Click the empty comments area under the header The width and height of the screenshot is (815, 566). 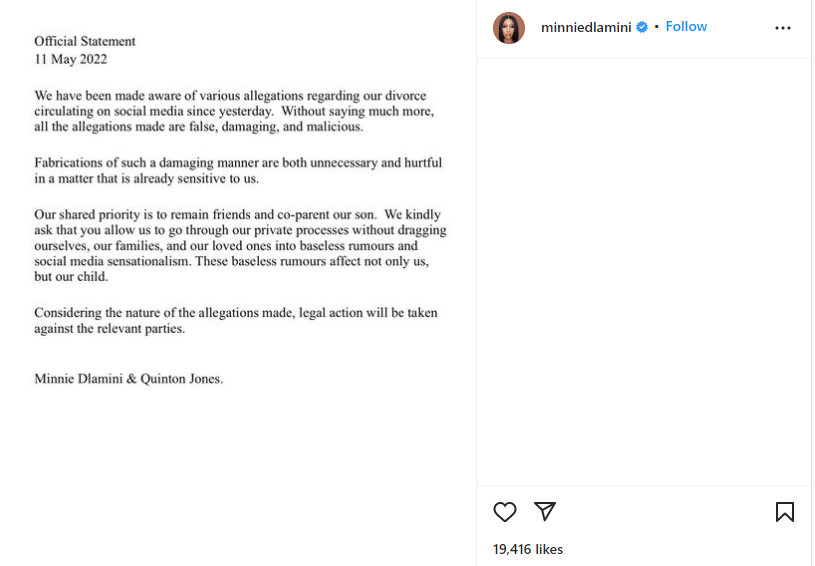pyautogui.click(x=643, y=272)
